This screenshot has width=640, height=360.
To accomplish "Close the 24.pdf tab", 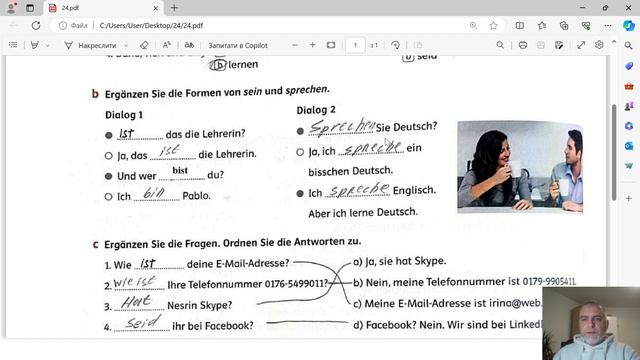I will [156, 8].
